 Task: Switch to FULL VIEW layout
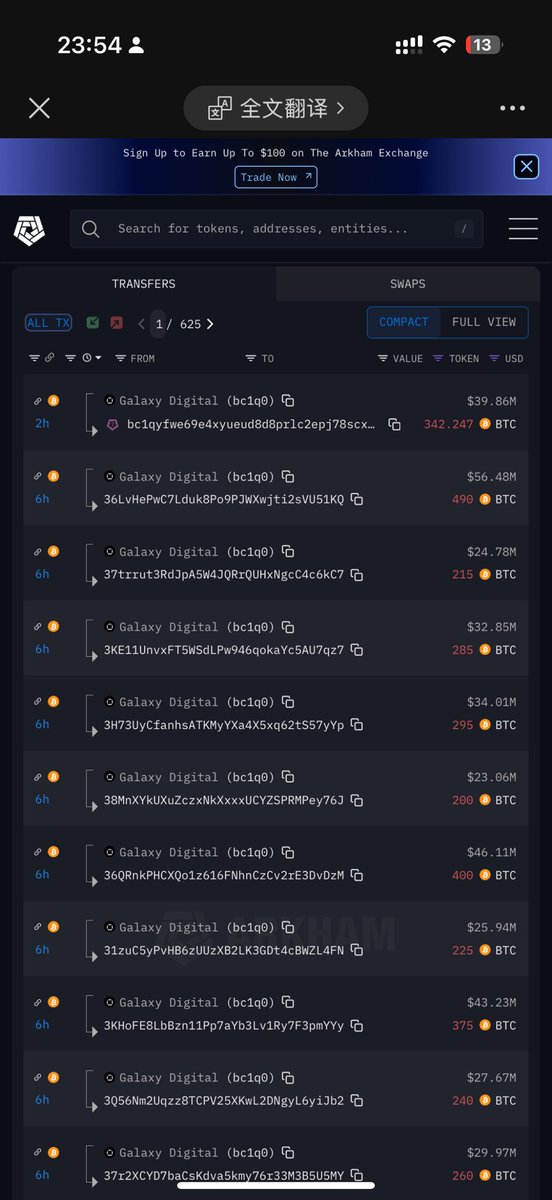[484, 322]
